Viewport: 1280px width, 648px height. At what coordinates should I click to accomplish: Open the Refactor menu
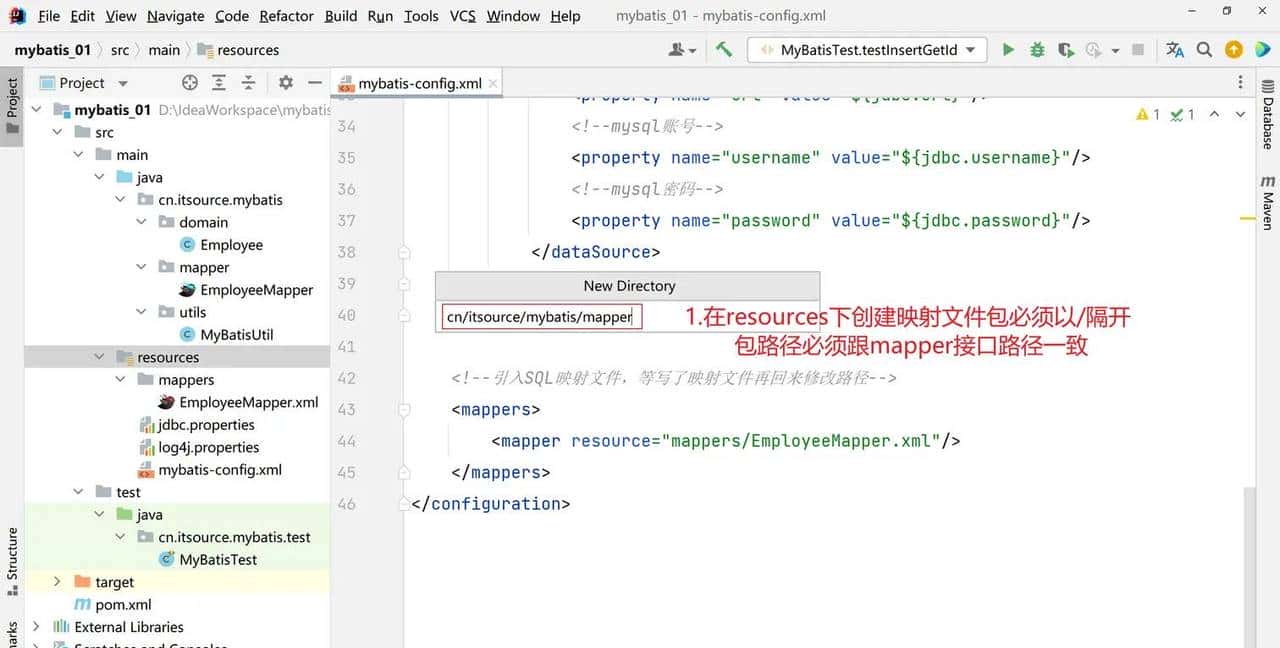pos(286,16)
